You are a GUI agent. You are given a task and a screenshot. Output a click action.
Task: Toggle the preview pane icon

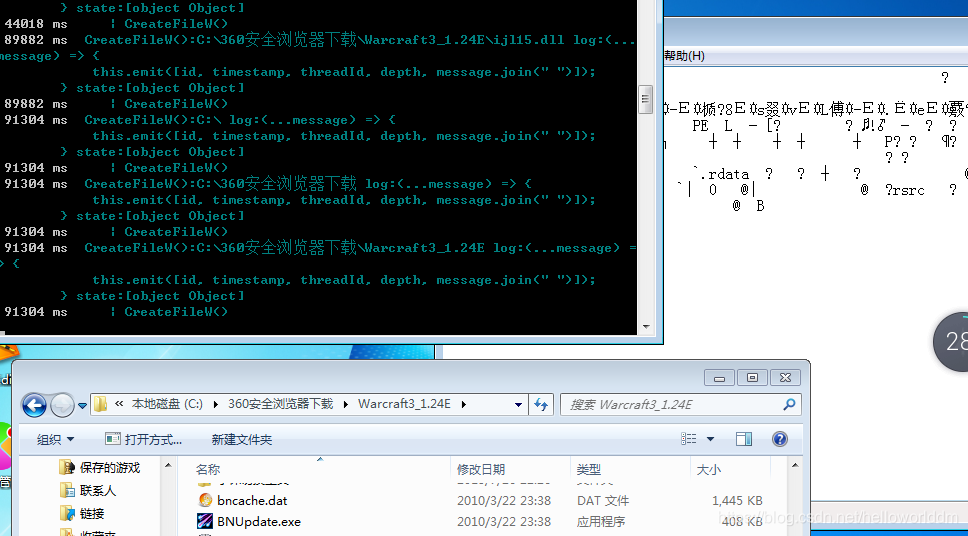point(744,439)
